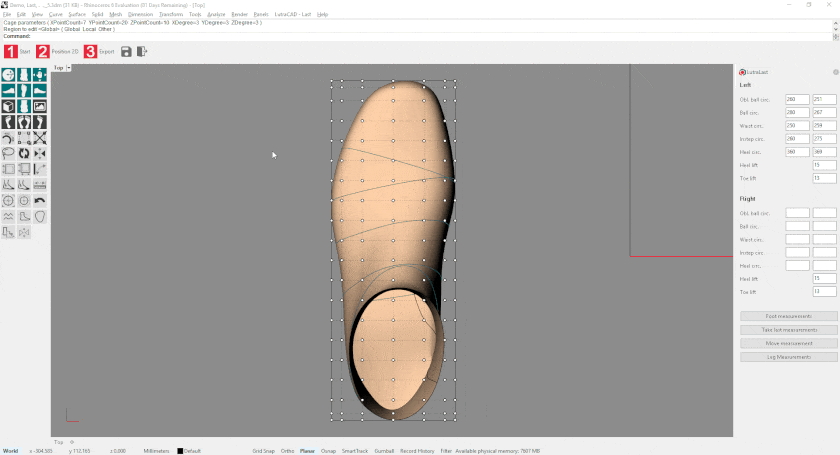Toggle Grid Snap in status bar

point(263,451)
